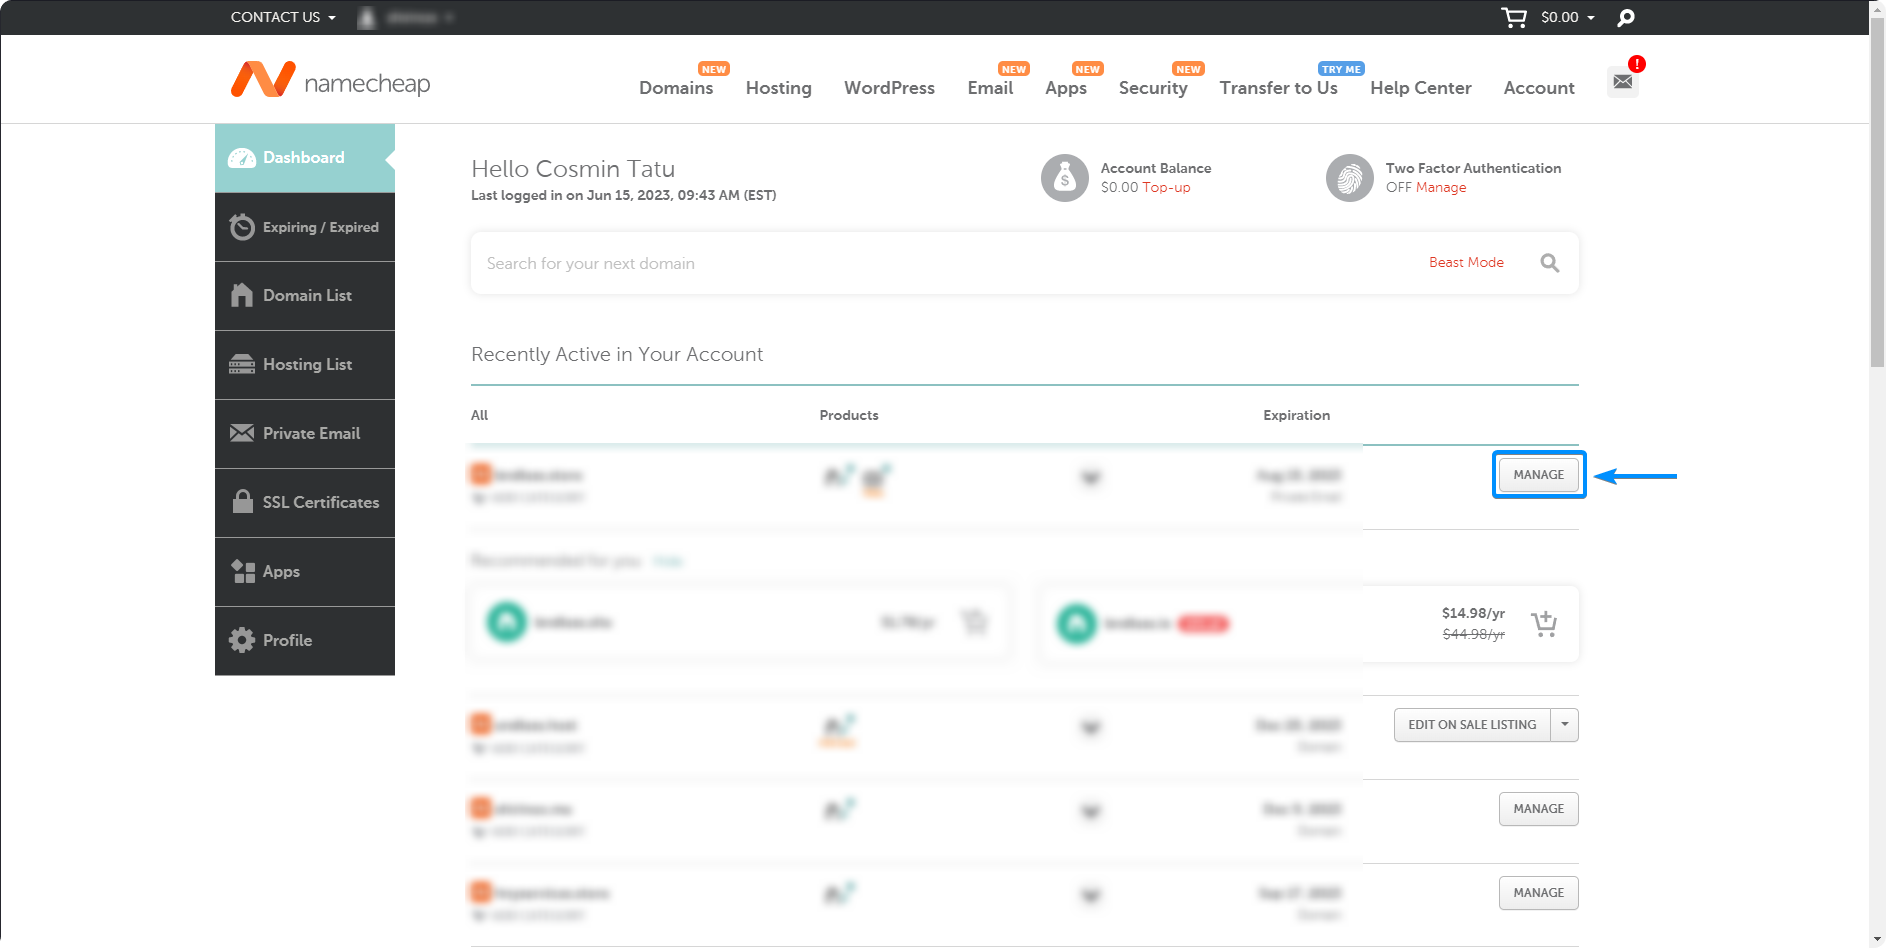1886x948 pixels.
Task: Go to Hosting List in sidebar
Action: (x=305, y=365)
